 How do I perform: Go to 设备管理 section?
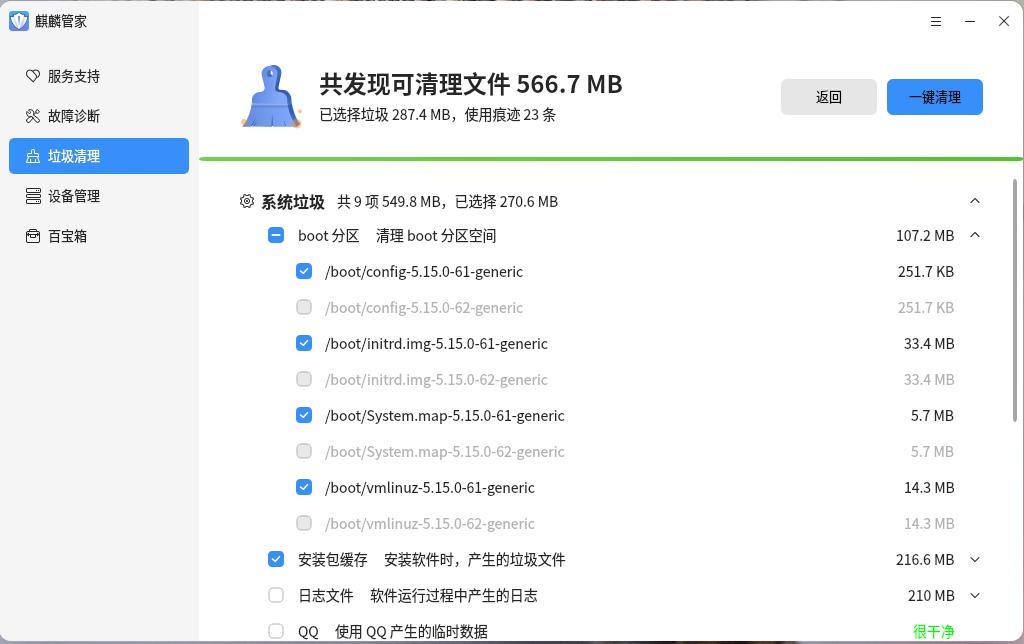99,196
